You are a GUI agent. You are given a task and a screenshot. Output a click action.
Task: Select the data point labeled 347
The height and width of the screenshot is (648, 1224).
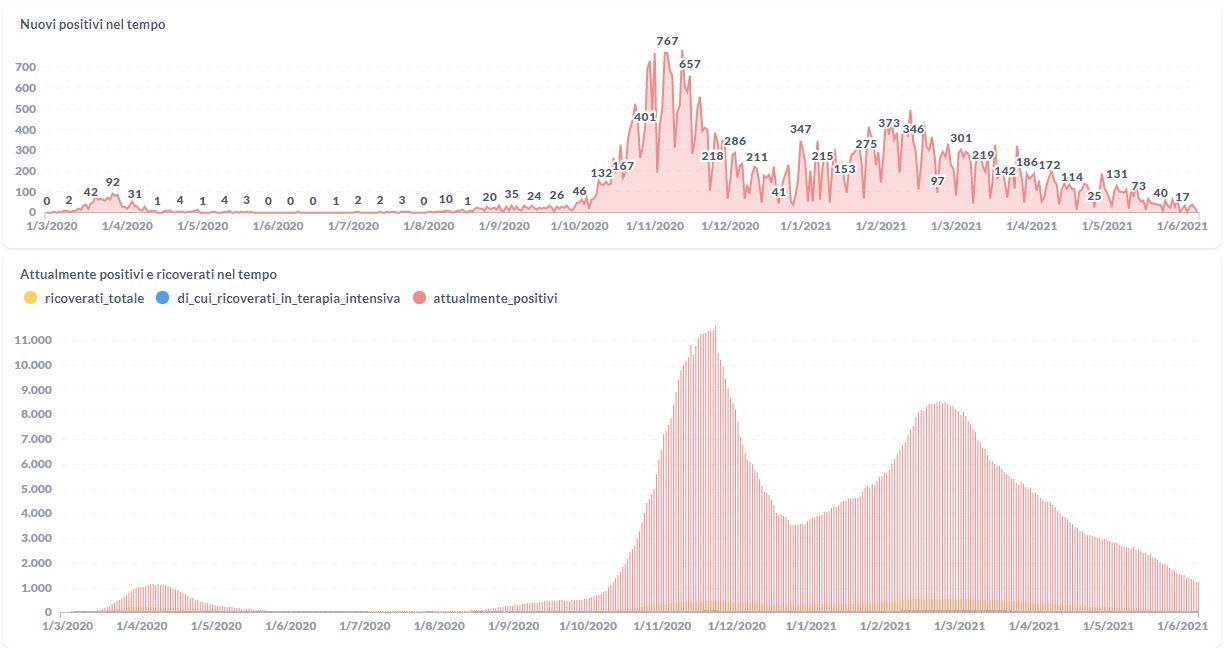pos(801,129)
